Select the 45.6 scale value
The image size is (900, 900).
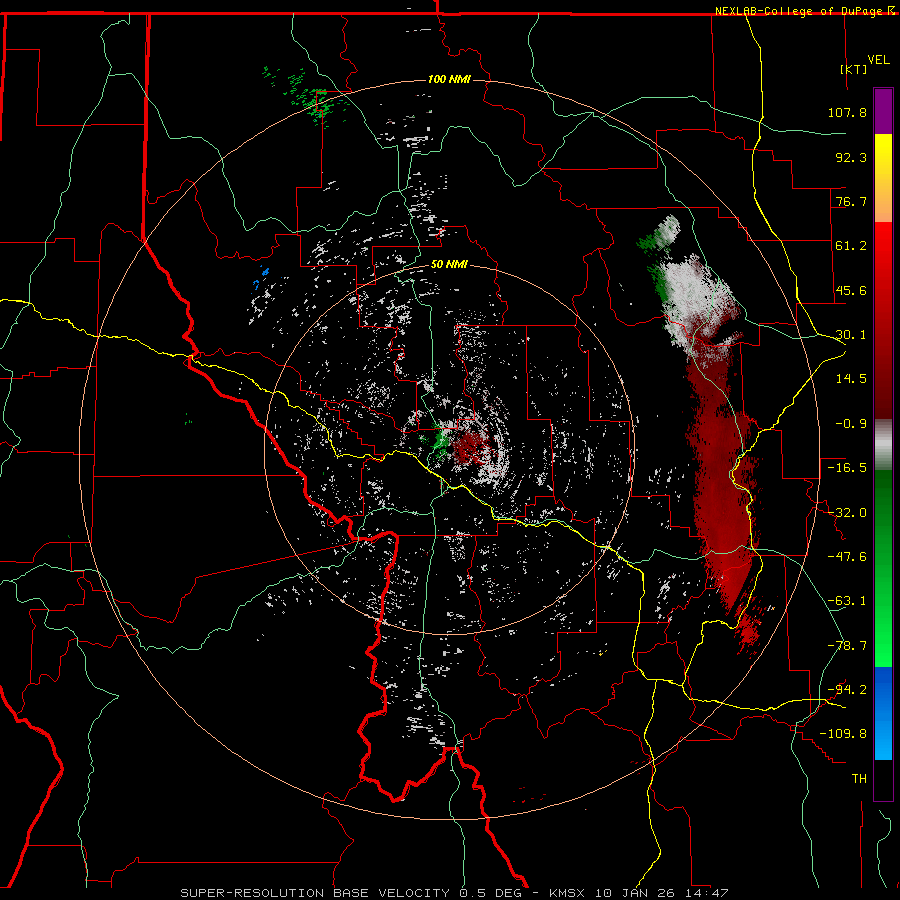coord(851,290)
